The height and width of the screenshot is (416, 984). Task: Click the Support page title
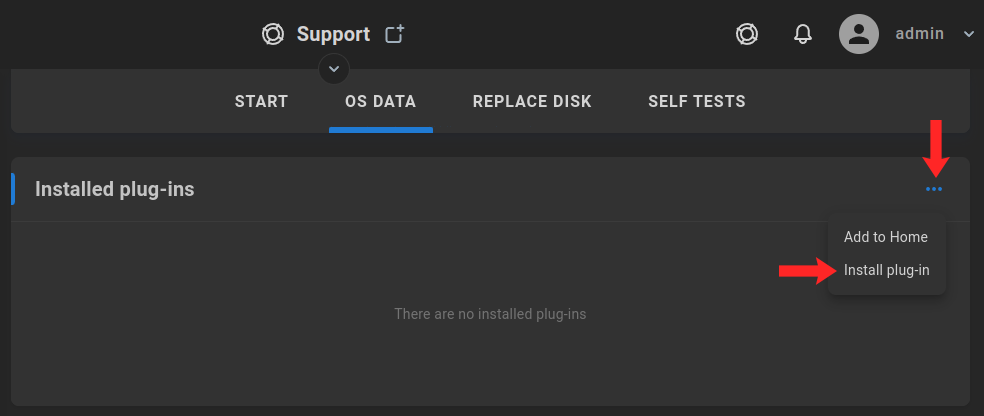point(333,34)
